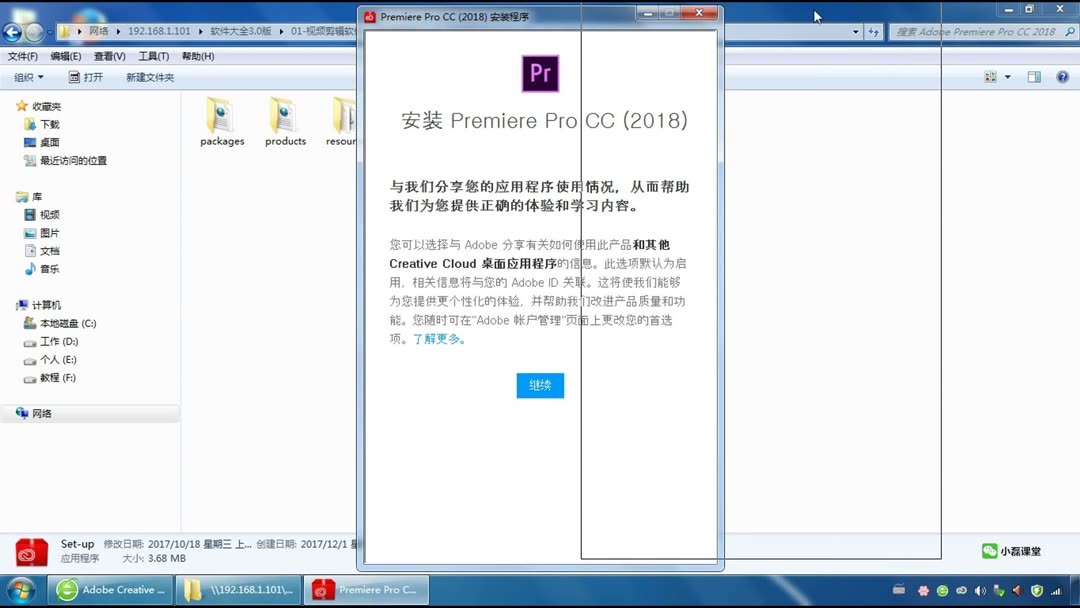This screenshot has width=1080, height=608.
Task: Click the Premiere Pro logo in the installer
Action: (x=540, y=74)
